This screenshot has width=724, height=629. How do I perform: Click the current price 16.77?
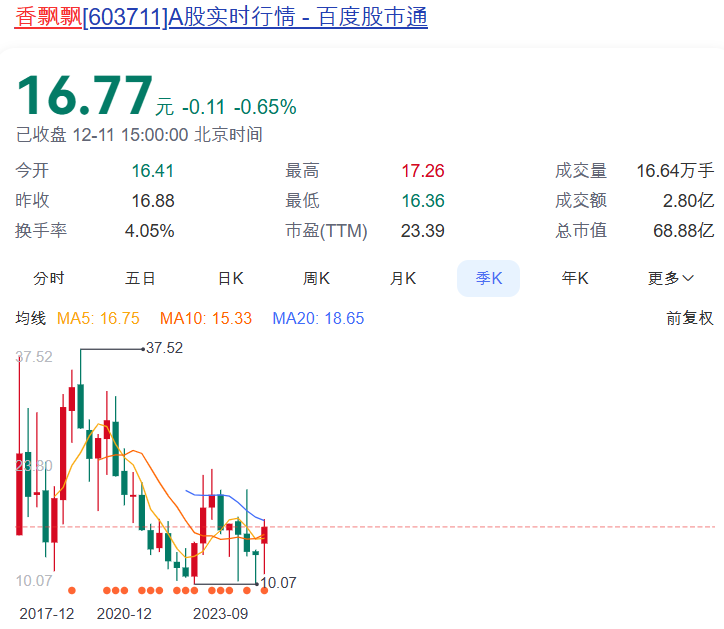84,96
